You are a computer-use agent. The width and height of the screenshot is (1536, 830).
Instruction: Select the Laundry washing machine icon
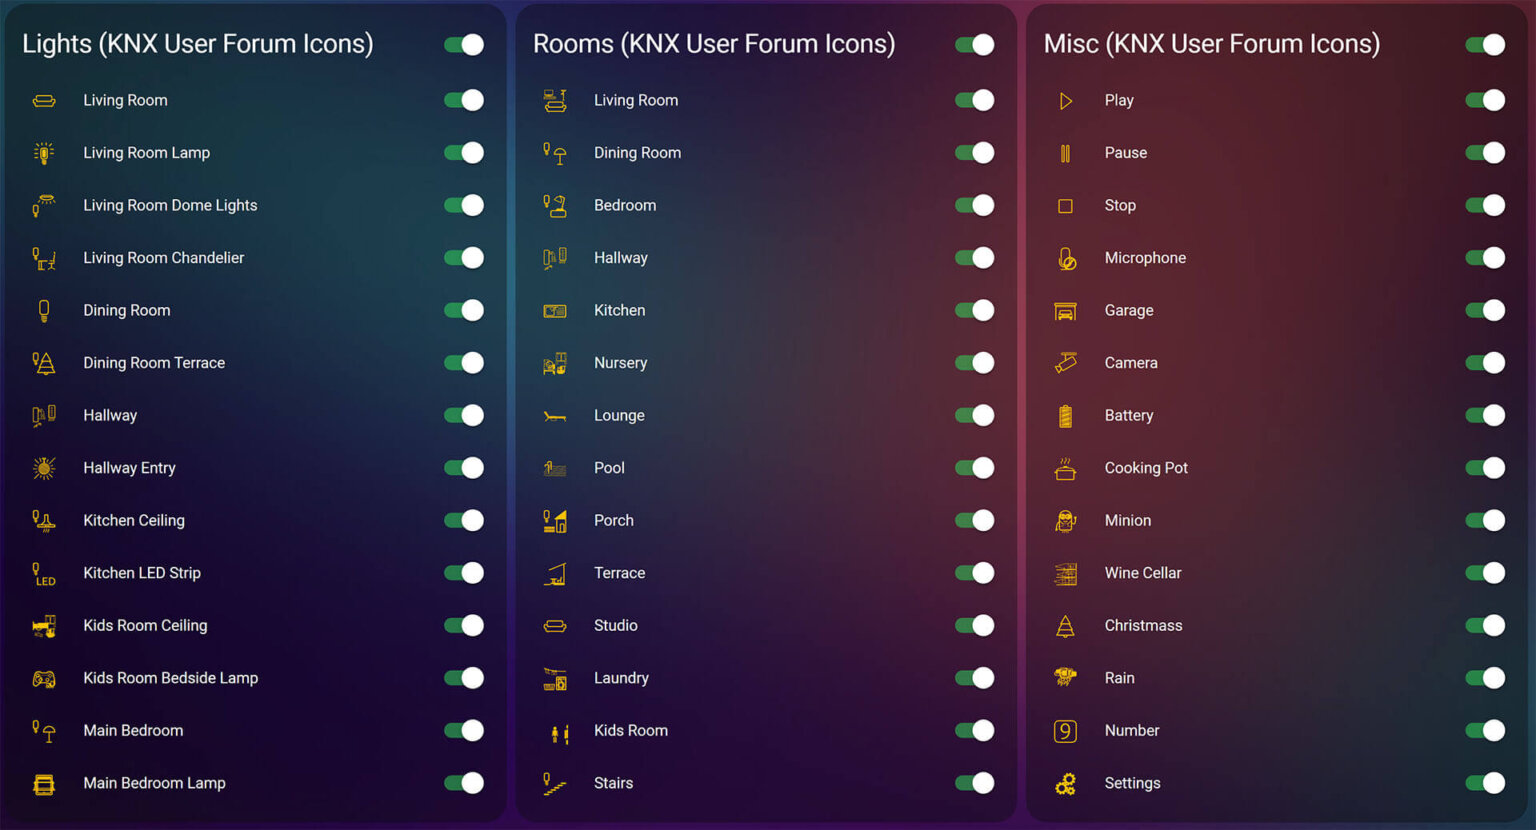pyautogui.click(x=554, y=677)
